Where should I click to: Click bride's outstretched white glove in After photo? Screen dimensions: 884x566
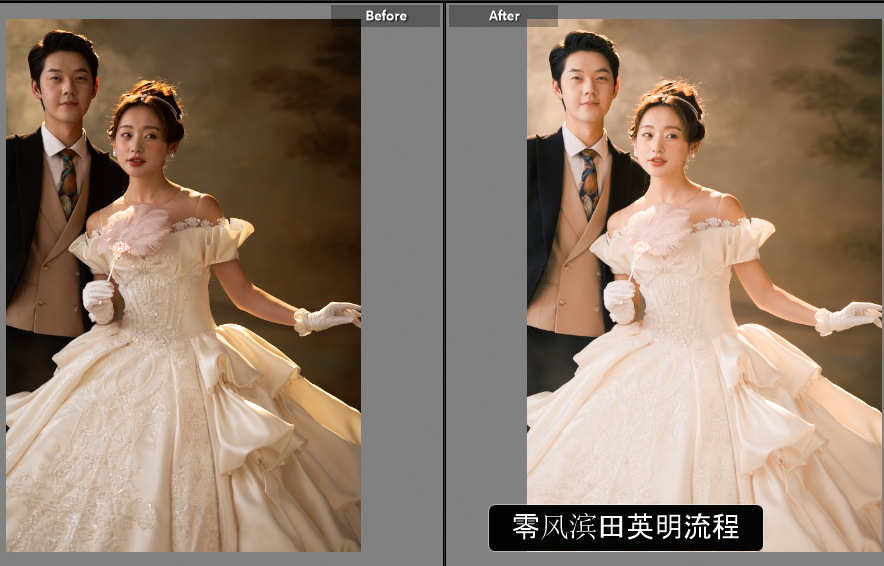[848, 318]
